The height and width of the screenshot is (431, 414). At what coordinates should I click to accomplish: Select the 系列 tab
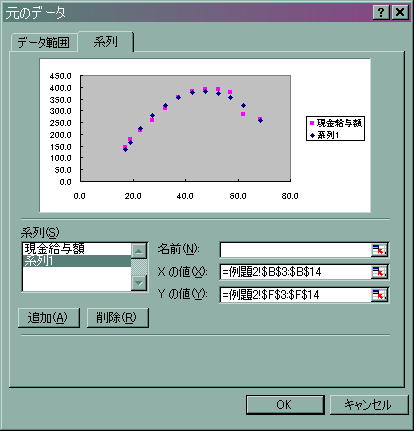click(106, 42)
